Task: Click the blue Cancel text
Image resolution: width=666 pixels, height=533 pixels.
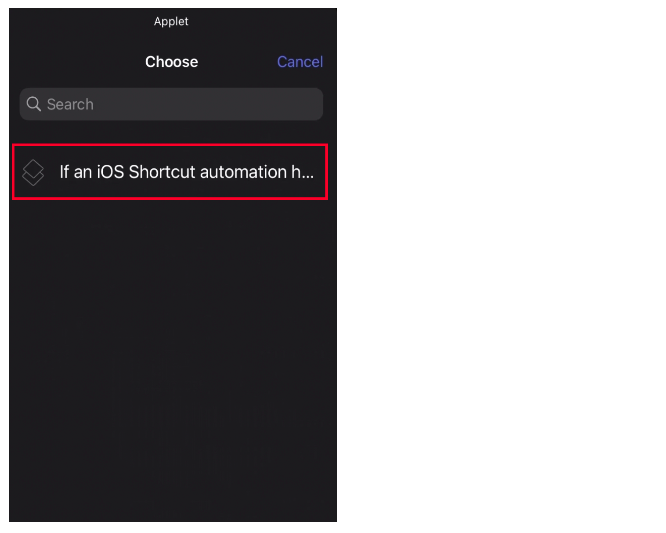Action: pos(300,62)
